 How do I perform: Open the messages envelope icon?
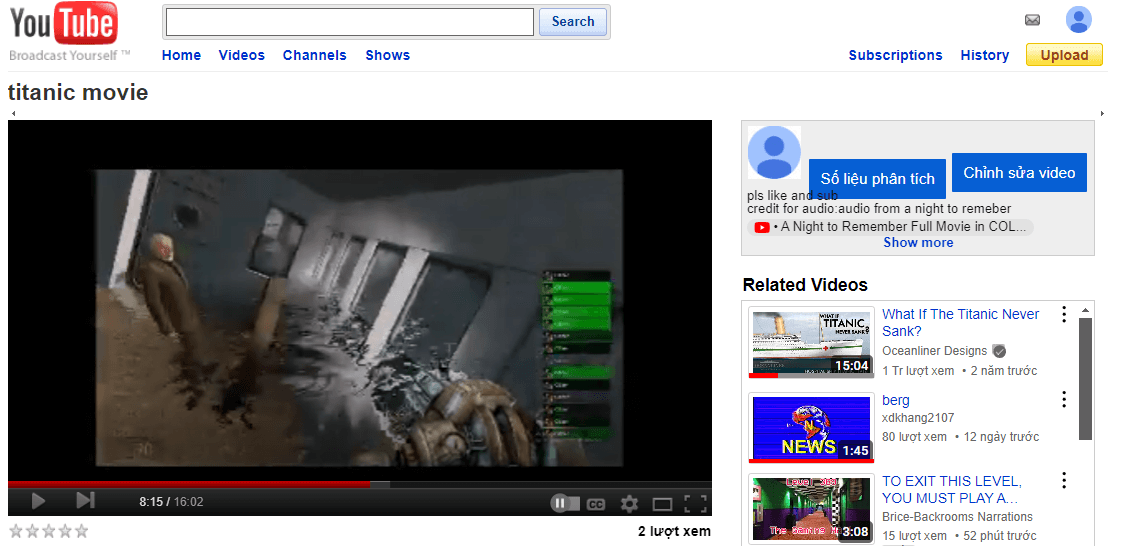[x=1033, y=20]
